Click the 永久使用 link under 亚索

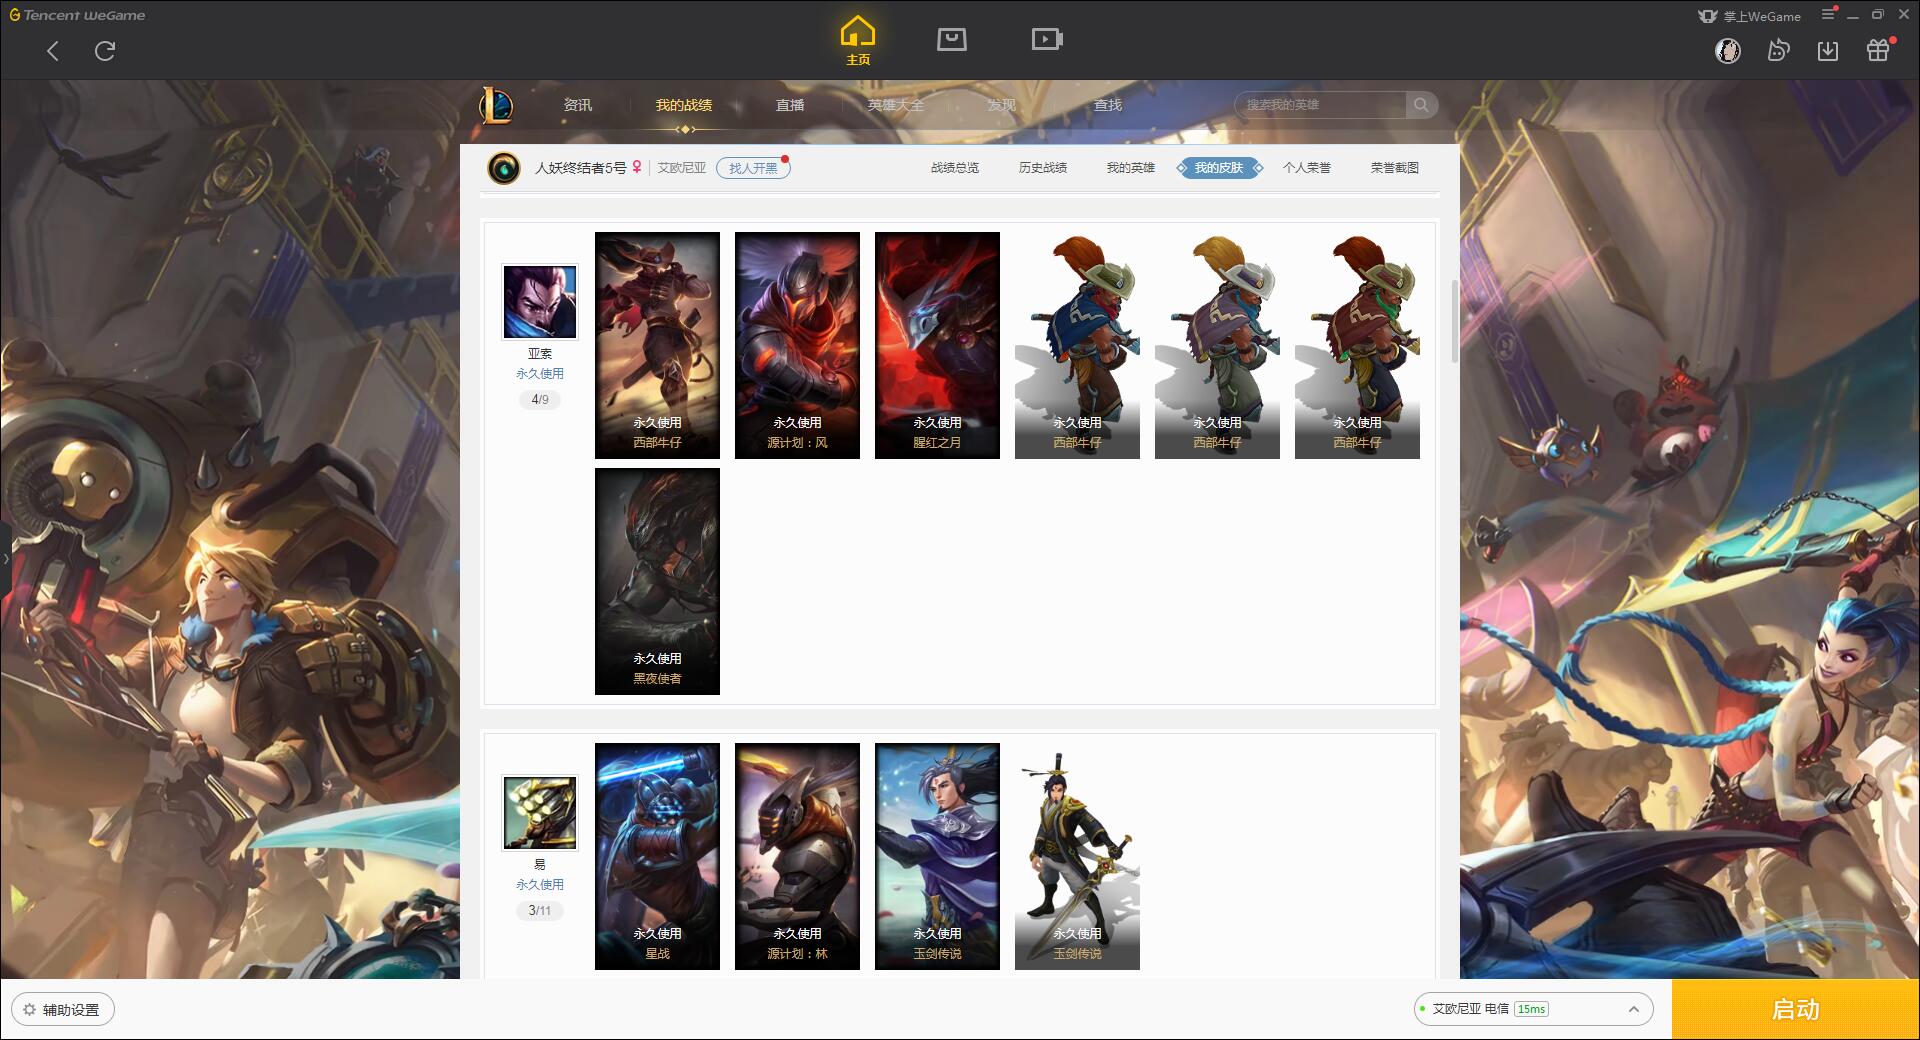540,374
